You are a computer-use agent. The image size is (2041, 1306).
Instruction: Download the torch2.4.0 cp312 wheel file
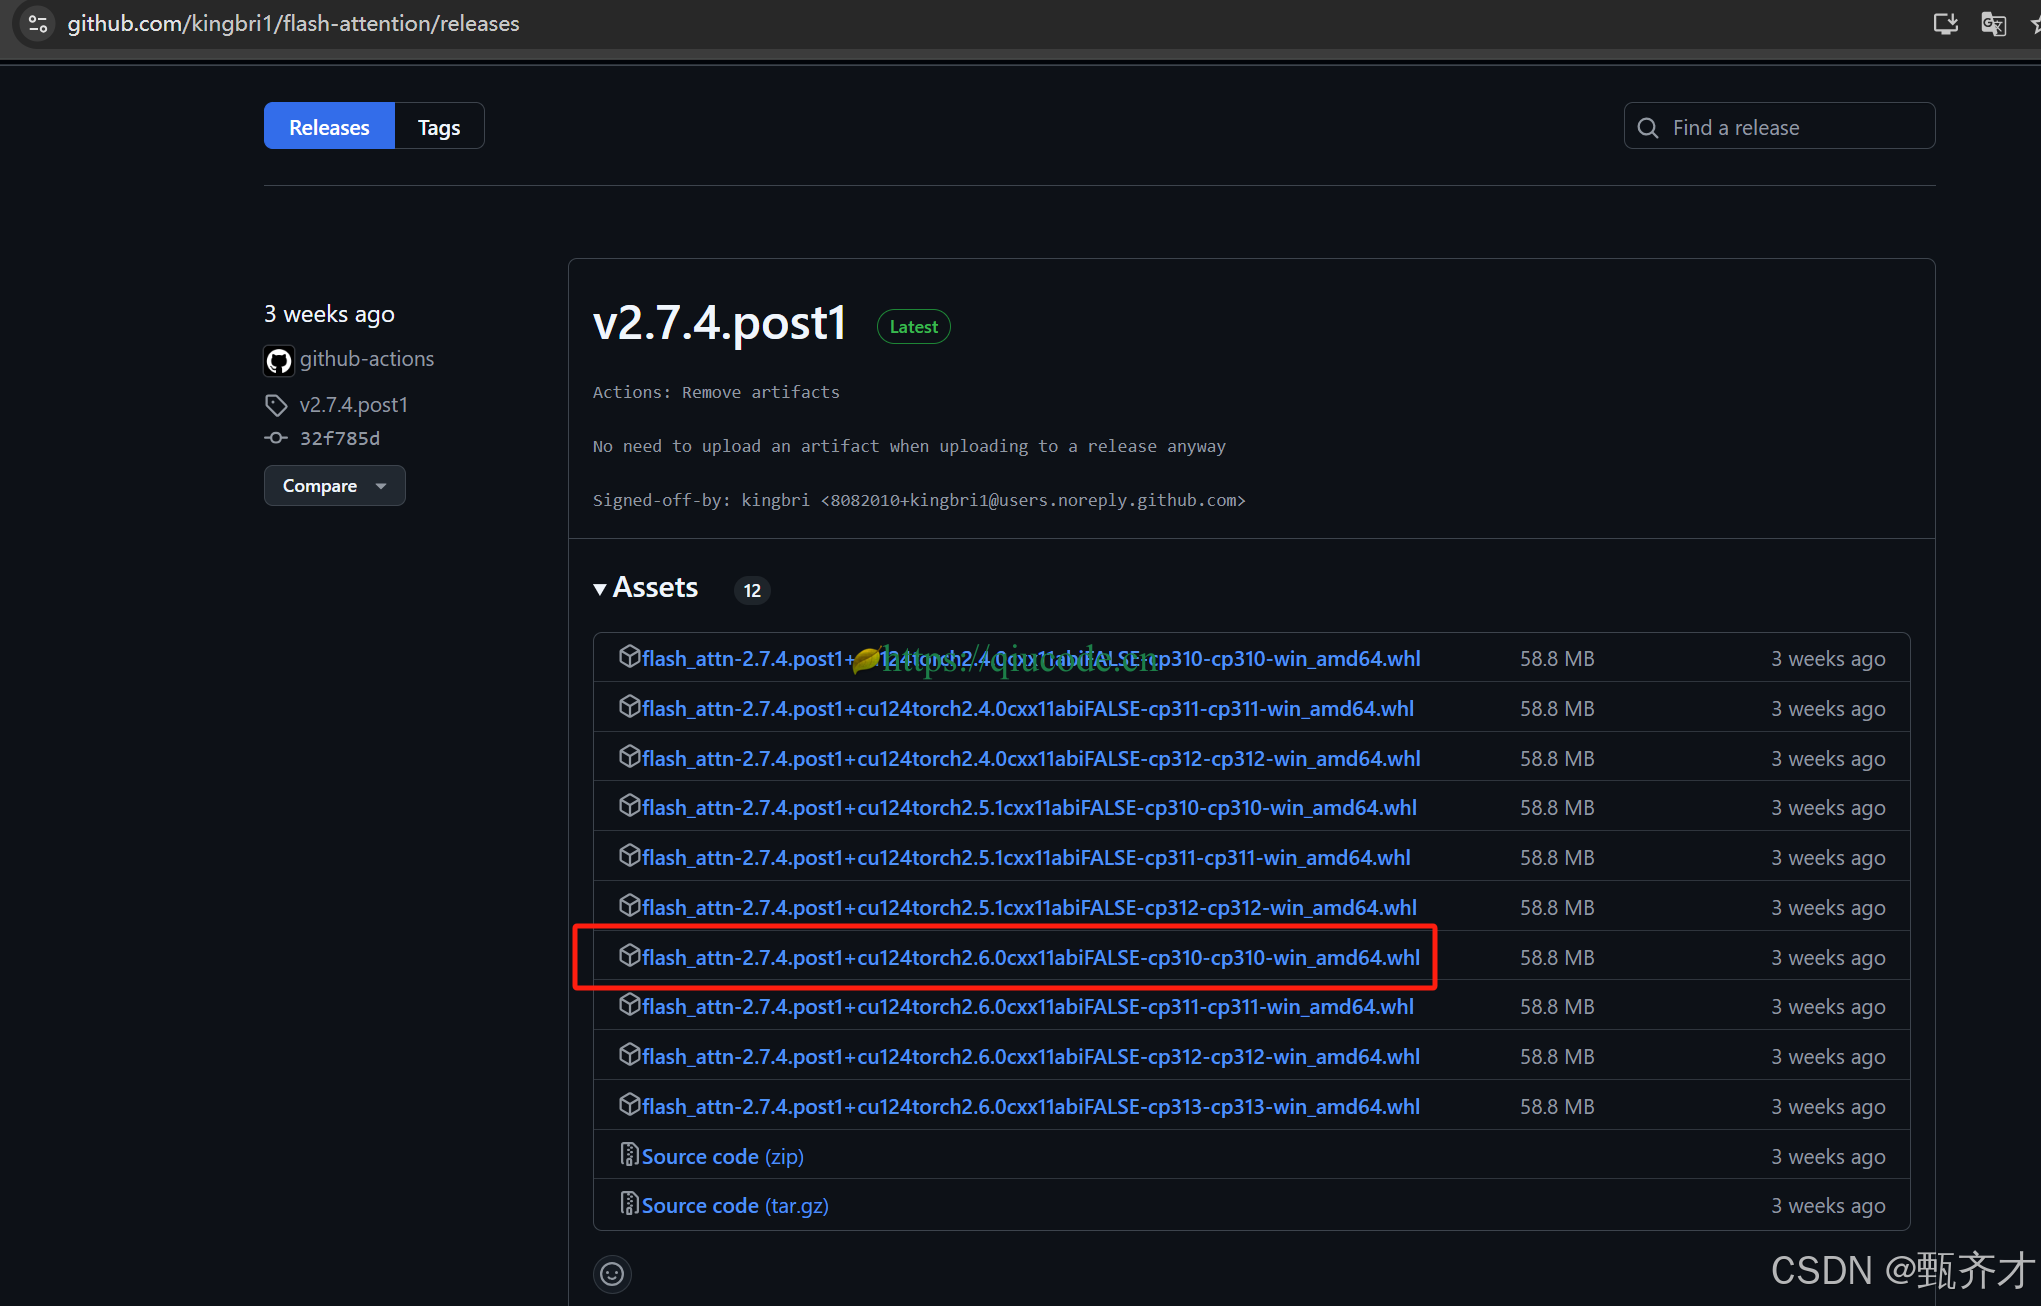(1030, 759)
